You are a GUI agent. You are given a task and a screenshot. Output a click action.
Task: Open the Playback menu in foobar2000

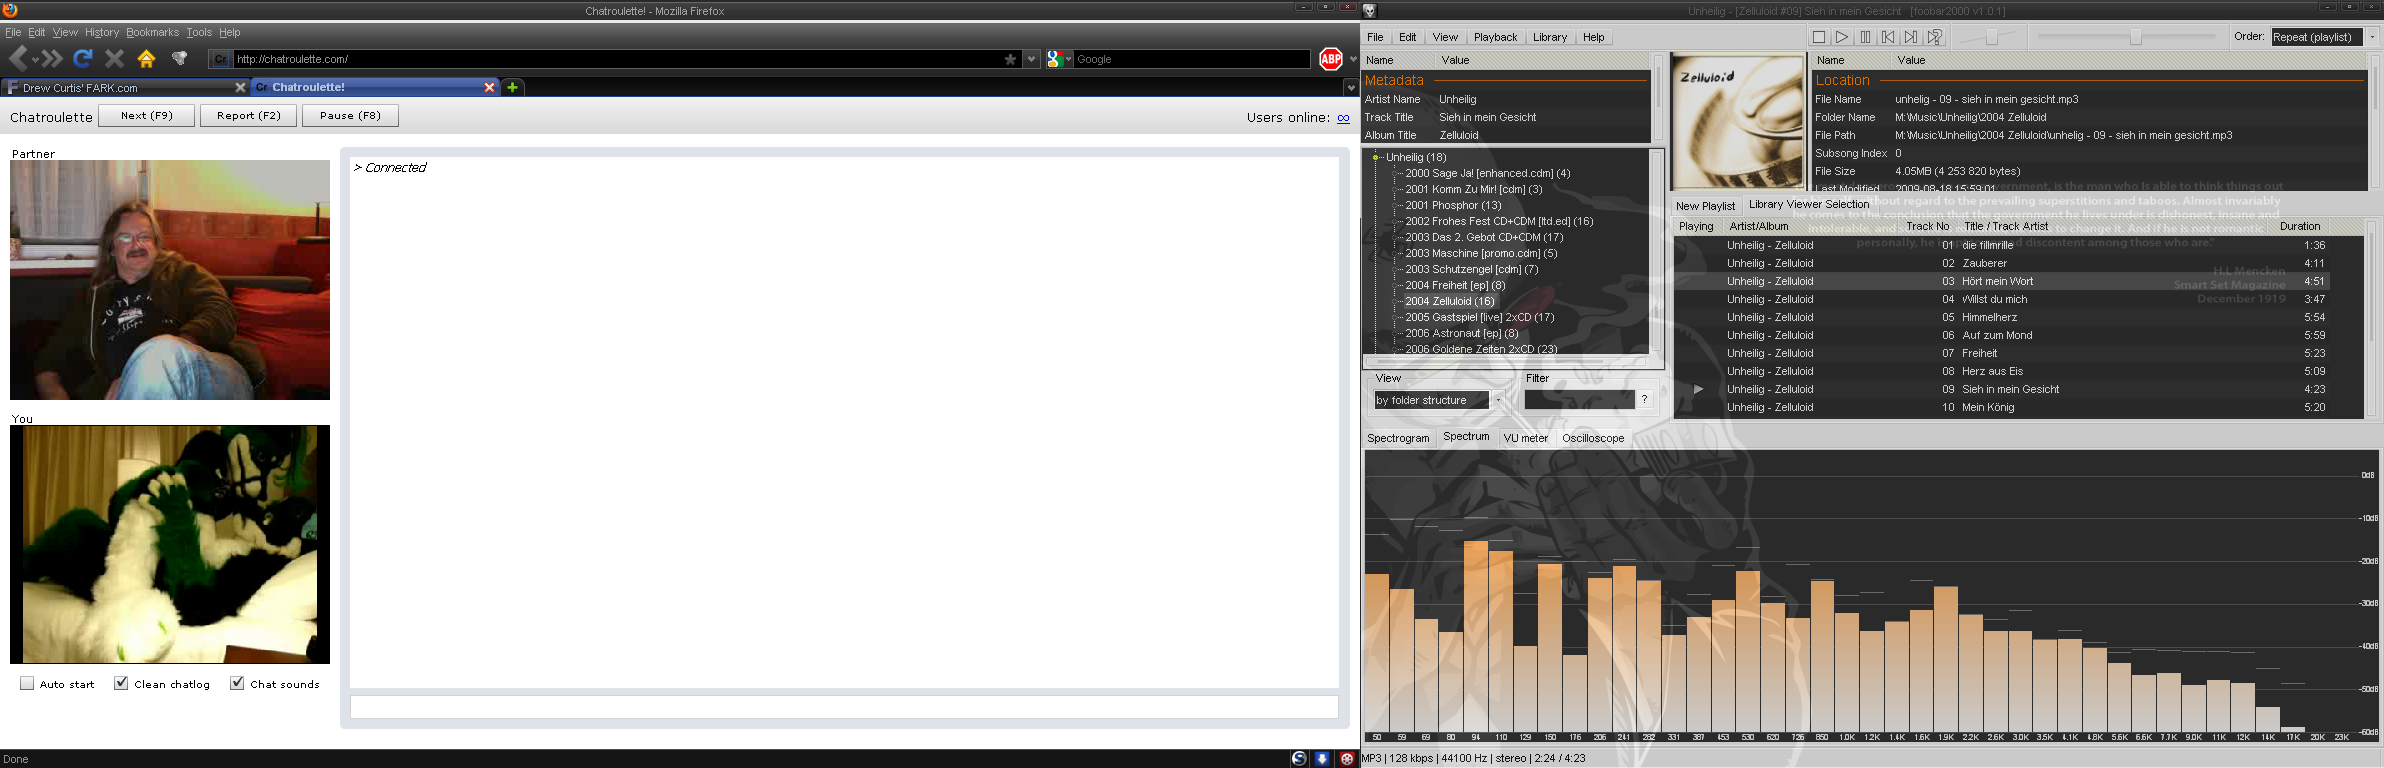click(1495, 37)
